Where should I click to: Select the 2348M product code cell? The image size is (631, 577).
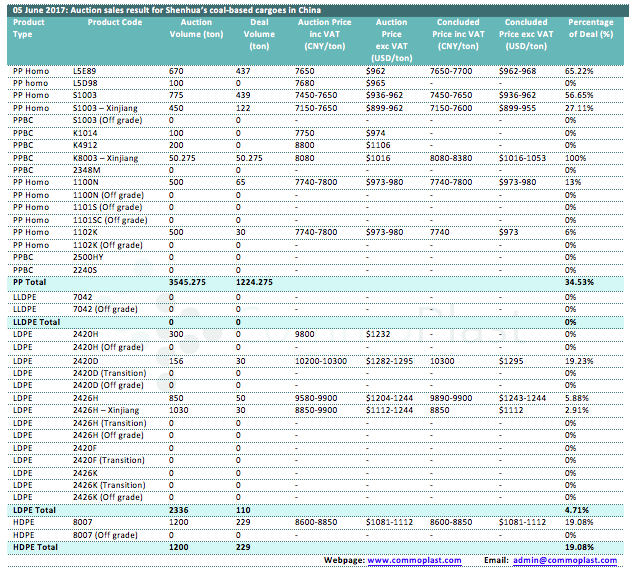(x=87, y=170)
